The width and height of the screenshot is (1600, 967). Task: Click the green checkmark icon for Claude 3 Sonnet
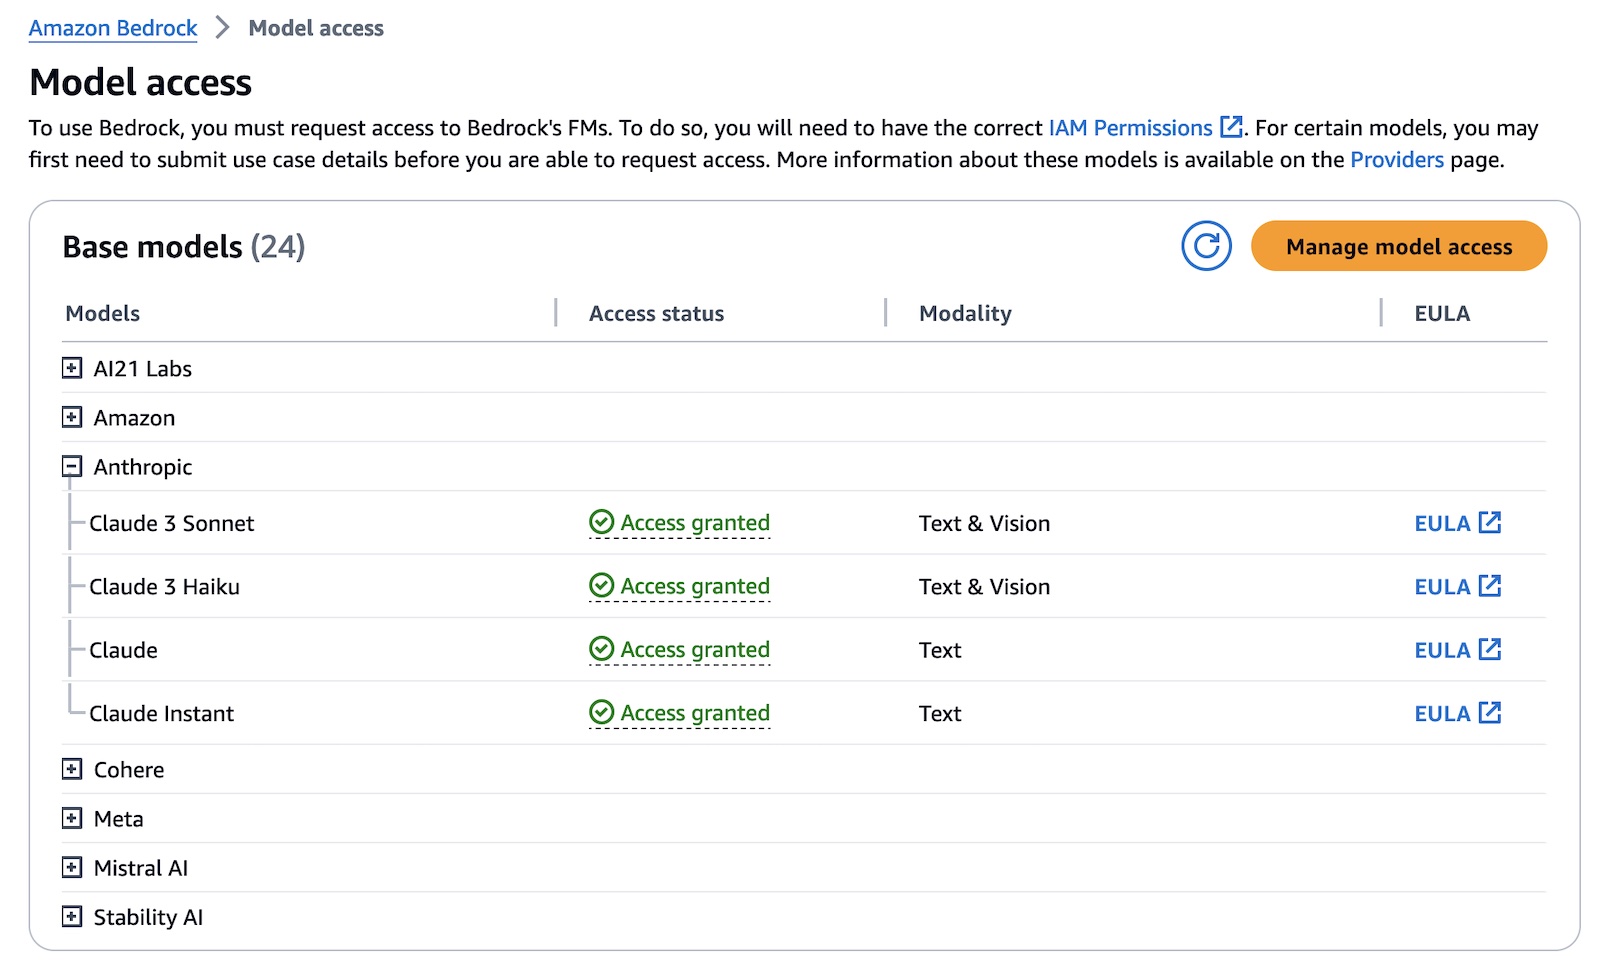pyautogui.click(x=601, y=522)
